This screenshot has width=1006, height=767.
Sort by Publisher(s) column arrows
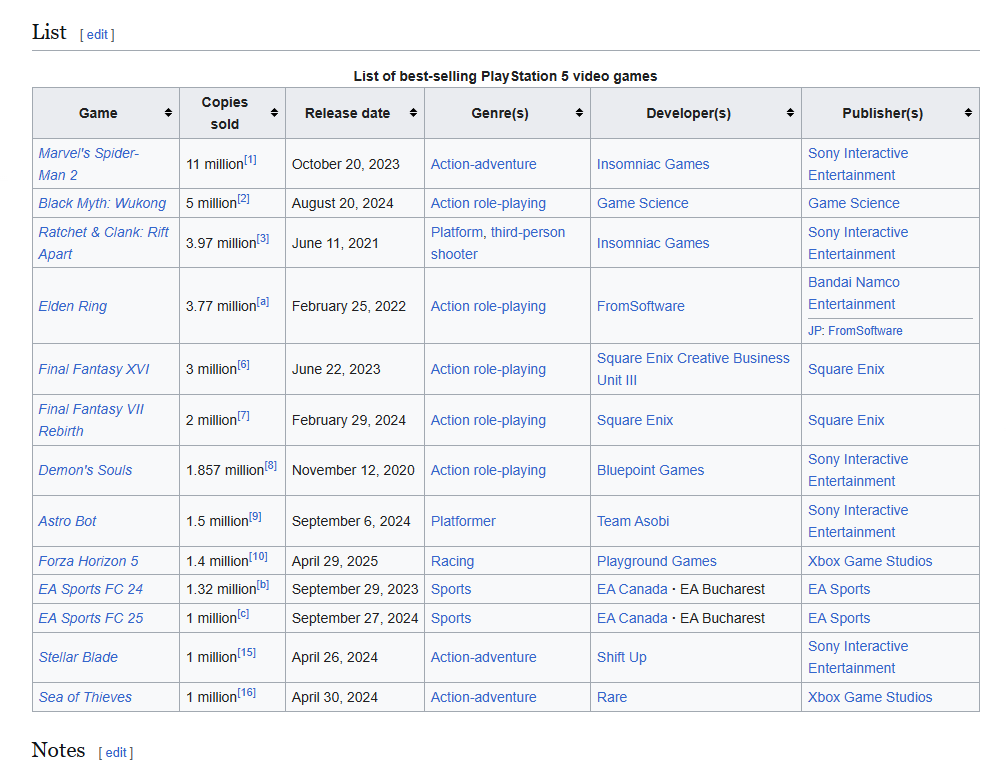pos(968,113)
